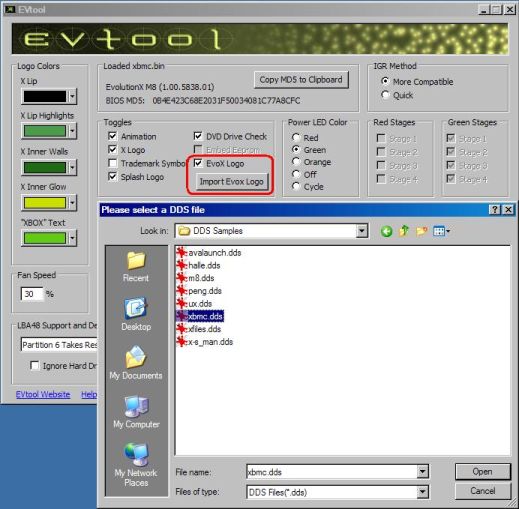519x509 pixels.
Task: Open the EVtool Website link
Action: click(x=43, y=394)
